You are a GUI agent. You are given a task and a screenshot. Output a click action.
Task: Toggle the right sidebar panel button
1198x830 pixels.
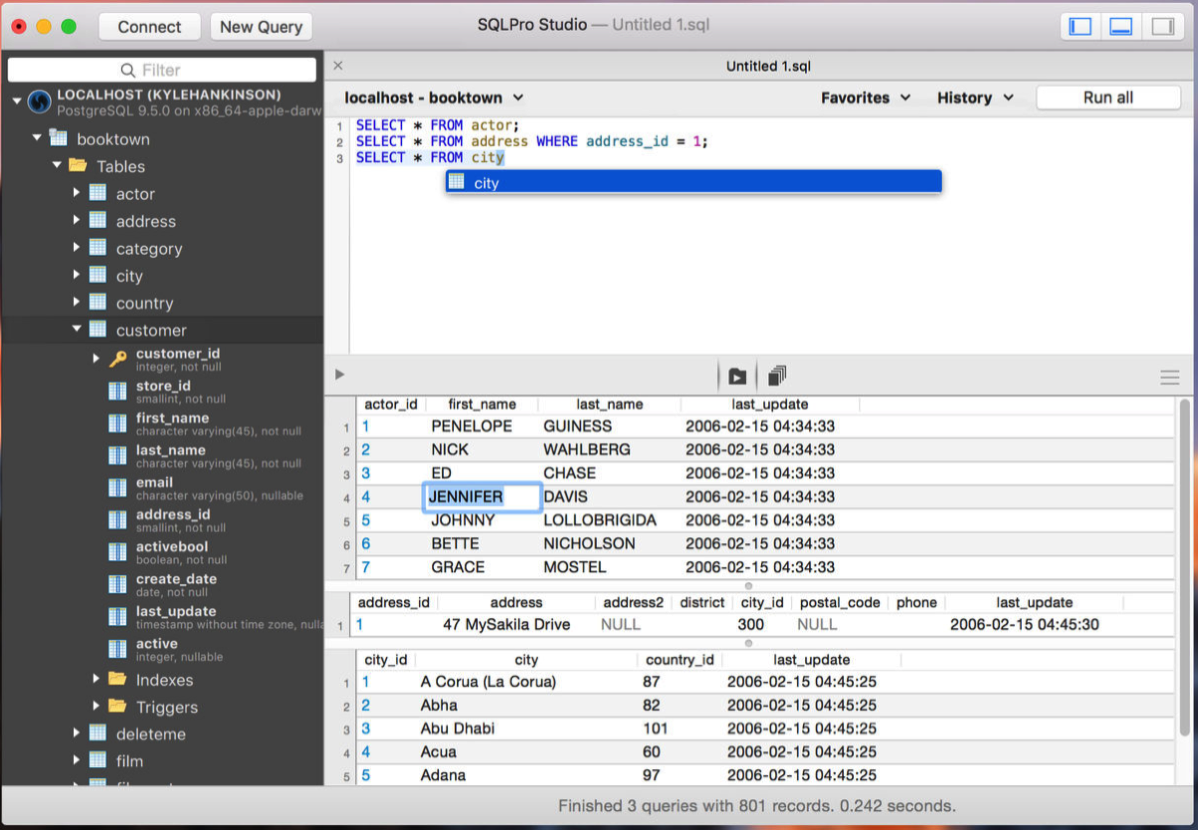1162,27
